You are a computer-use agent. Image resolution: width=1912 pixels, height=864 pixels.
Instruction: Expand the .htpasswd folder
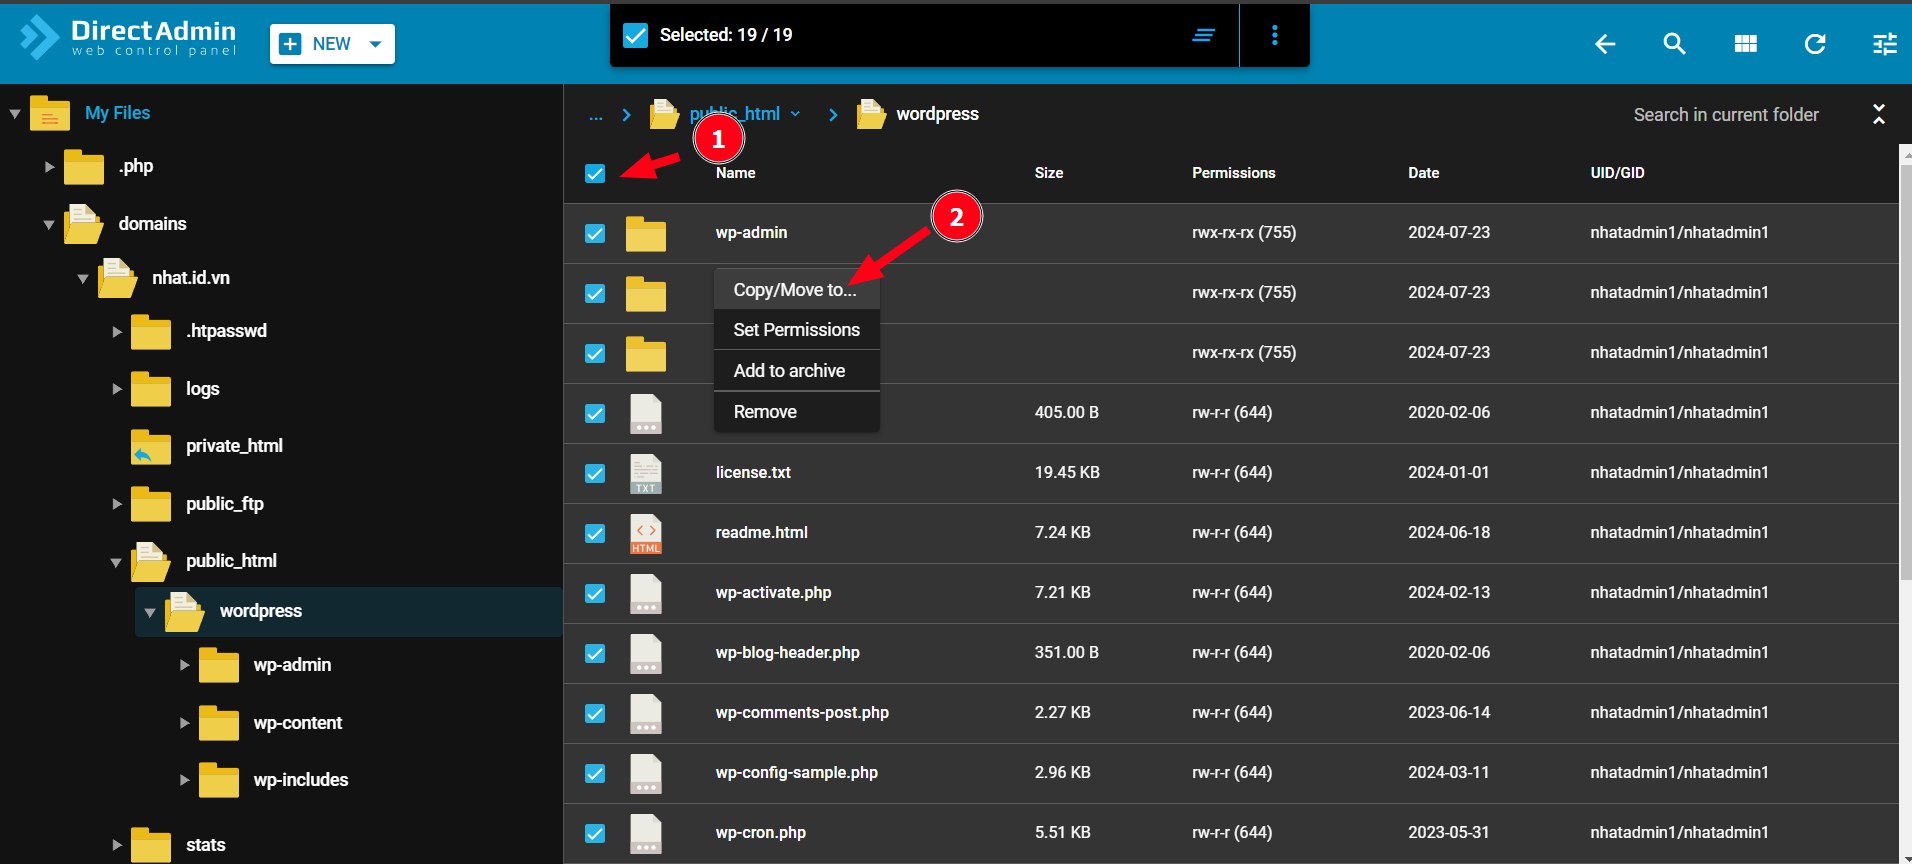point(117,332)
